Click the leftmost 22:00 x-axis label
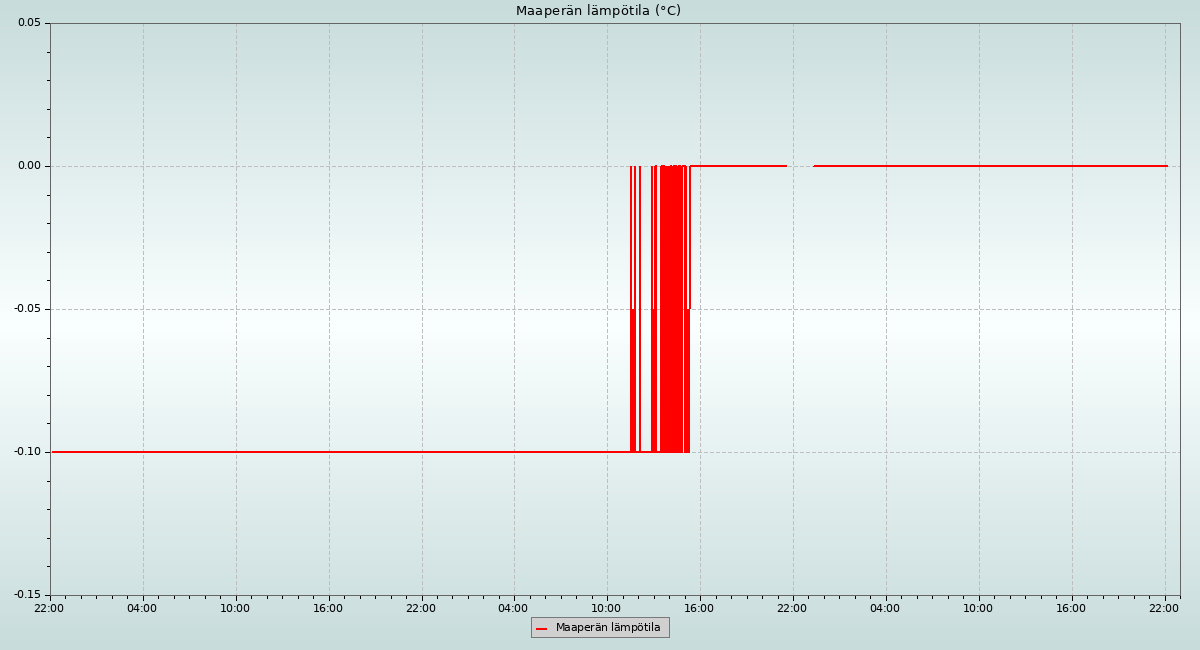The width and height of the screenshot is (1200, 650). tap(49, 608)
